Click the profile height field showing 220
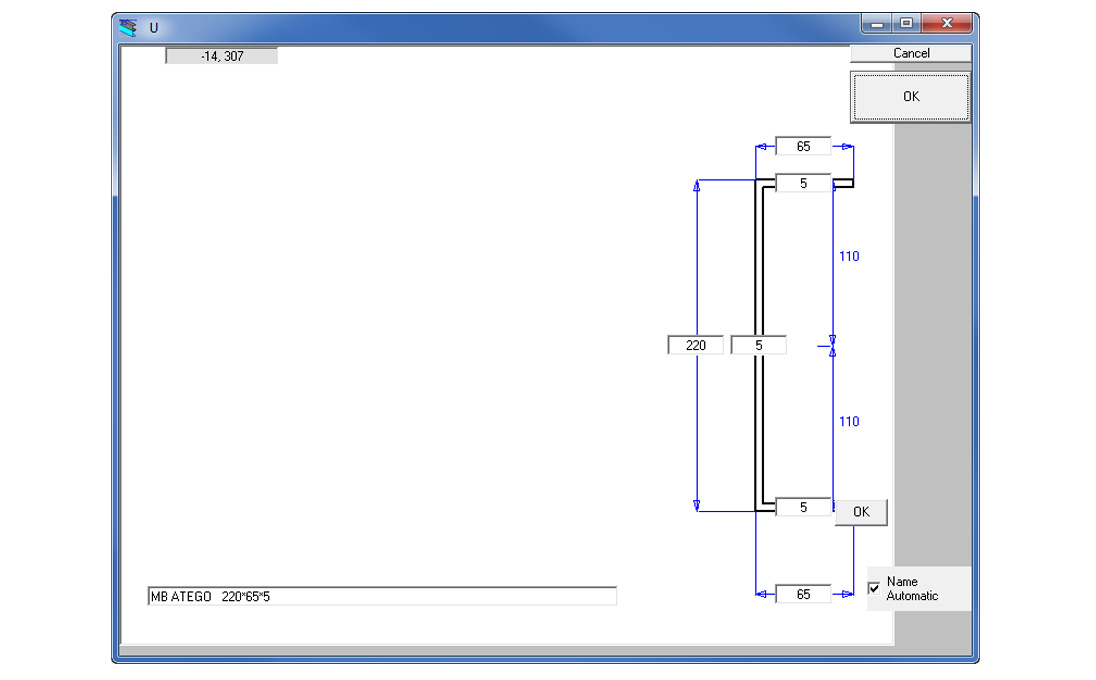This screenshot has height=680, width=1096. pyautogui.click(x=695, y=345)
